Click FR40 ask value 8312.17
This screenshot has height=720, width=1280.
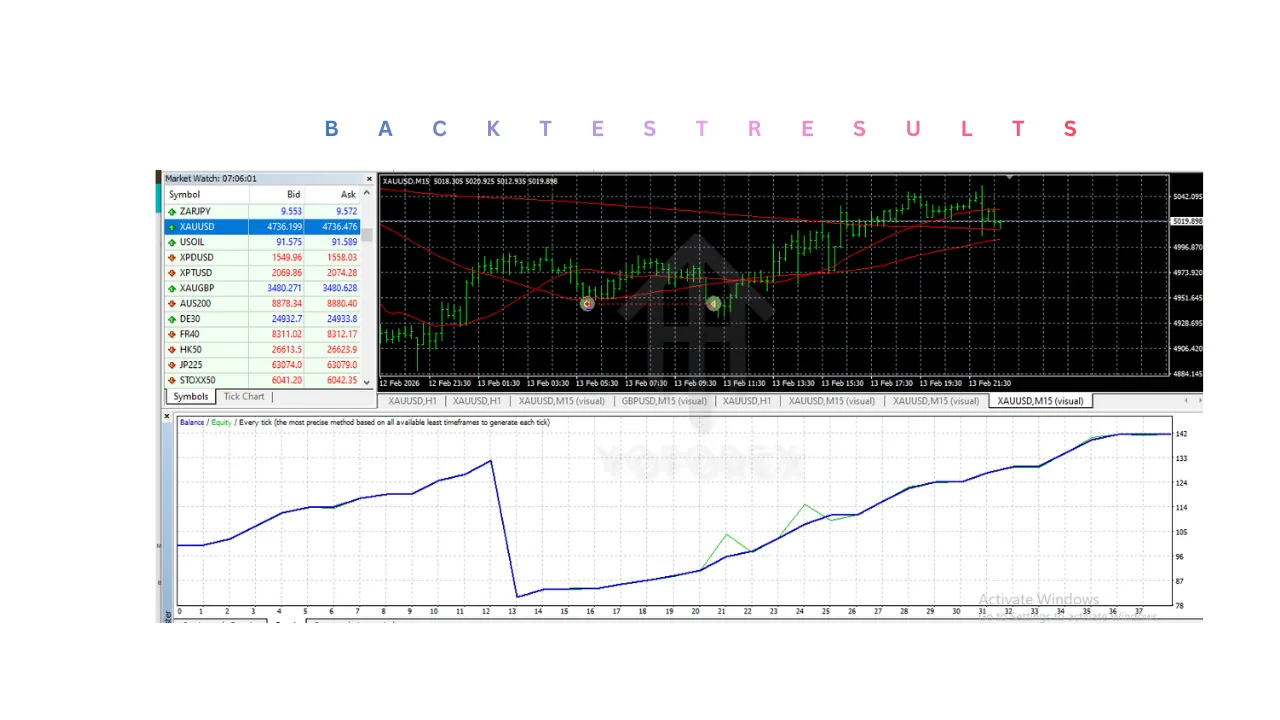[342, 334]
